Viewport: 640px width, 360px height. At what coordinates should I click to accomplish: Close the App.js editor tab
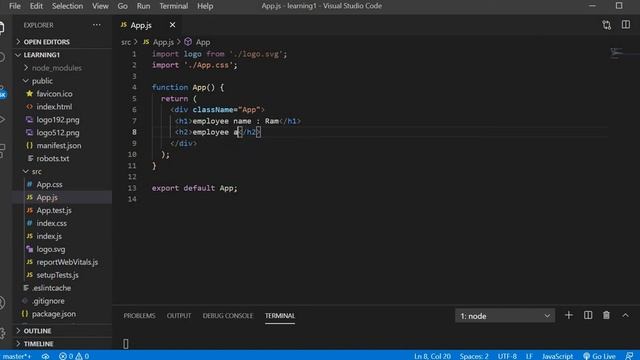point(172,25)
